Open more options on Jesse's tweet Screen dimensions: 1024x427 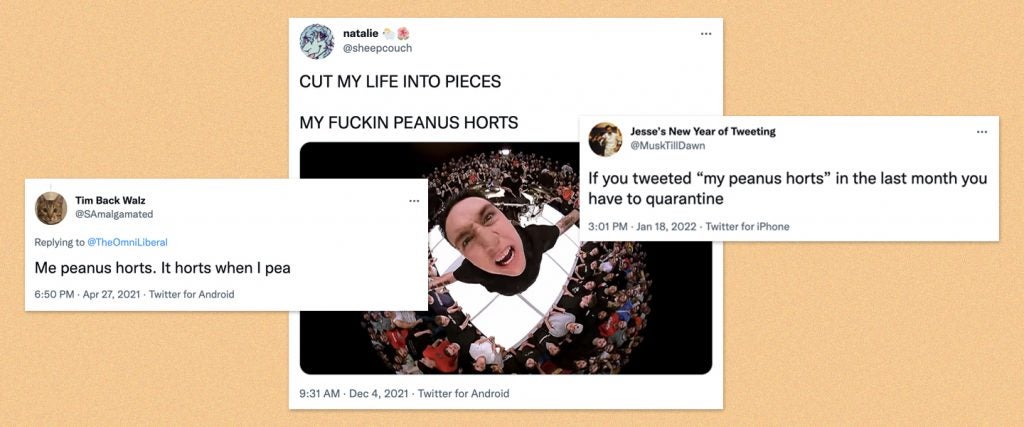point(982,132)
